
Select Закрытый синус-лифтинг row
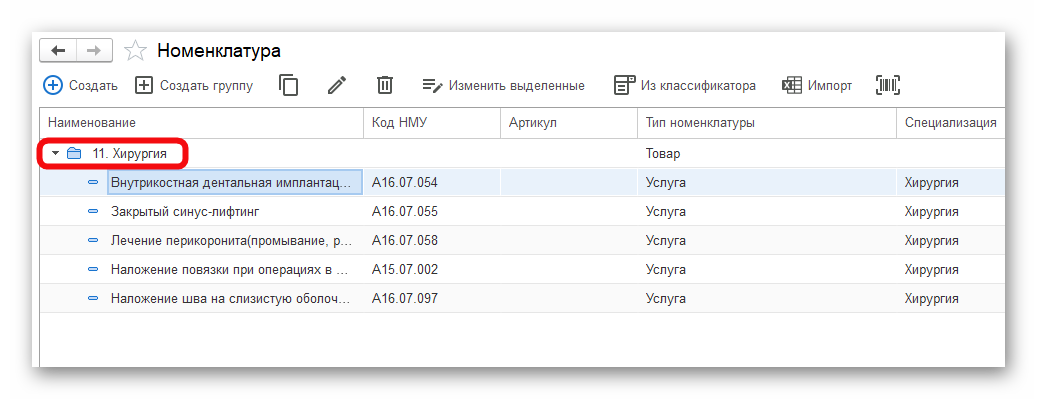pos(522,212)
